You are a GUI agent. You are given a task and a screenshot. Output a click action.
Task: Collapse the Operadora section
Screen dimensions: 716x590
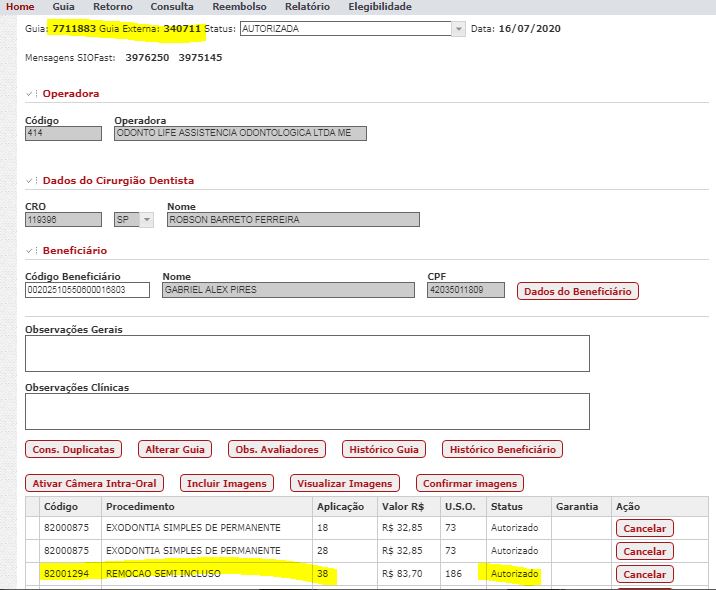(x=32, y=94)
